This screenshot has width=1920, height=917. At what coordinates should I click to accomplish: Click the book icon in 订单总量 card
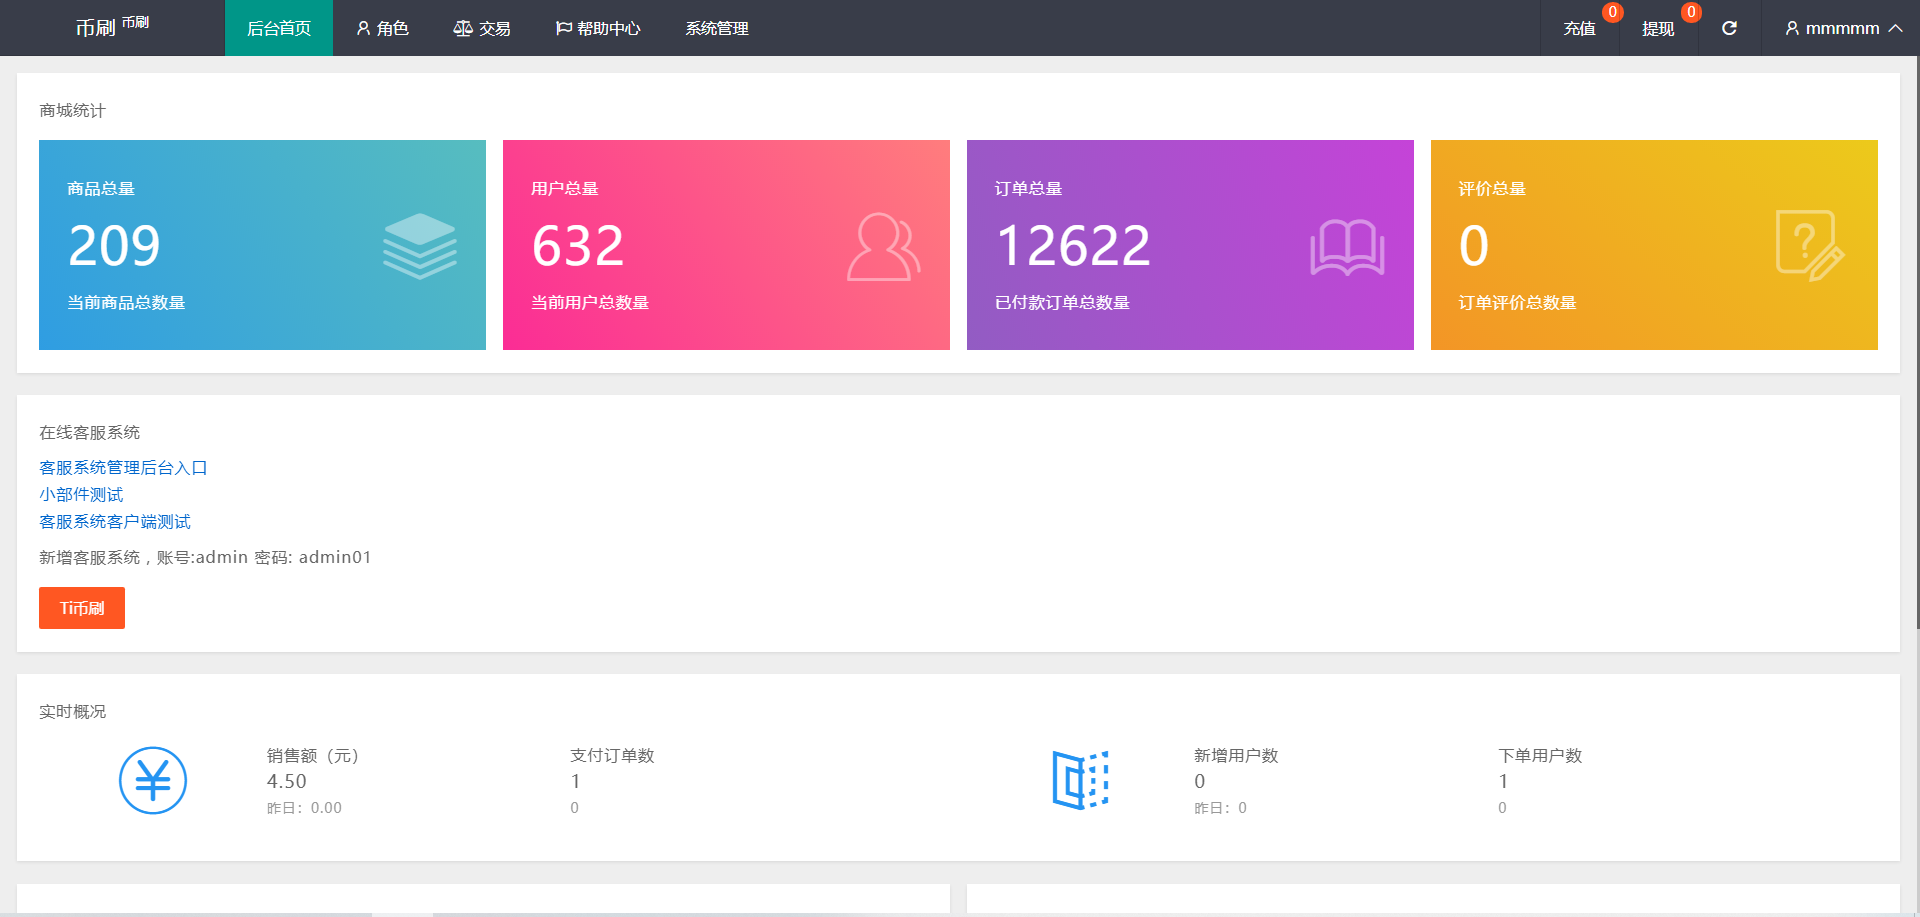point(1347,247)
